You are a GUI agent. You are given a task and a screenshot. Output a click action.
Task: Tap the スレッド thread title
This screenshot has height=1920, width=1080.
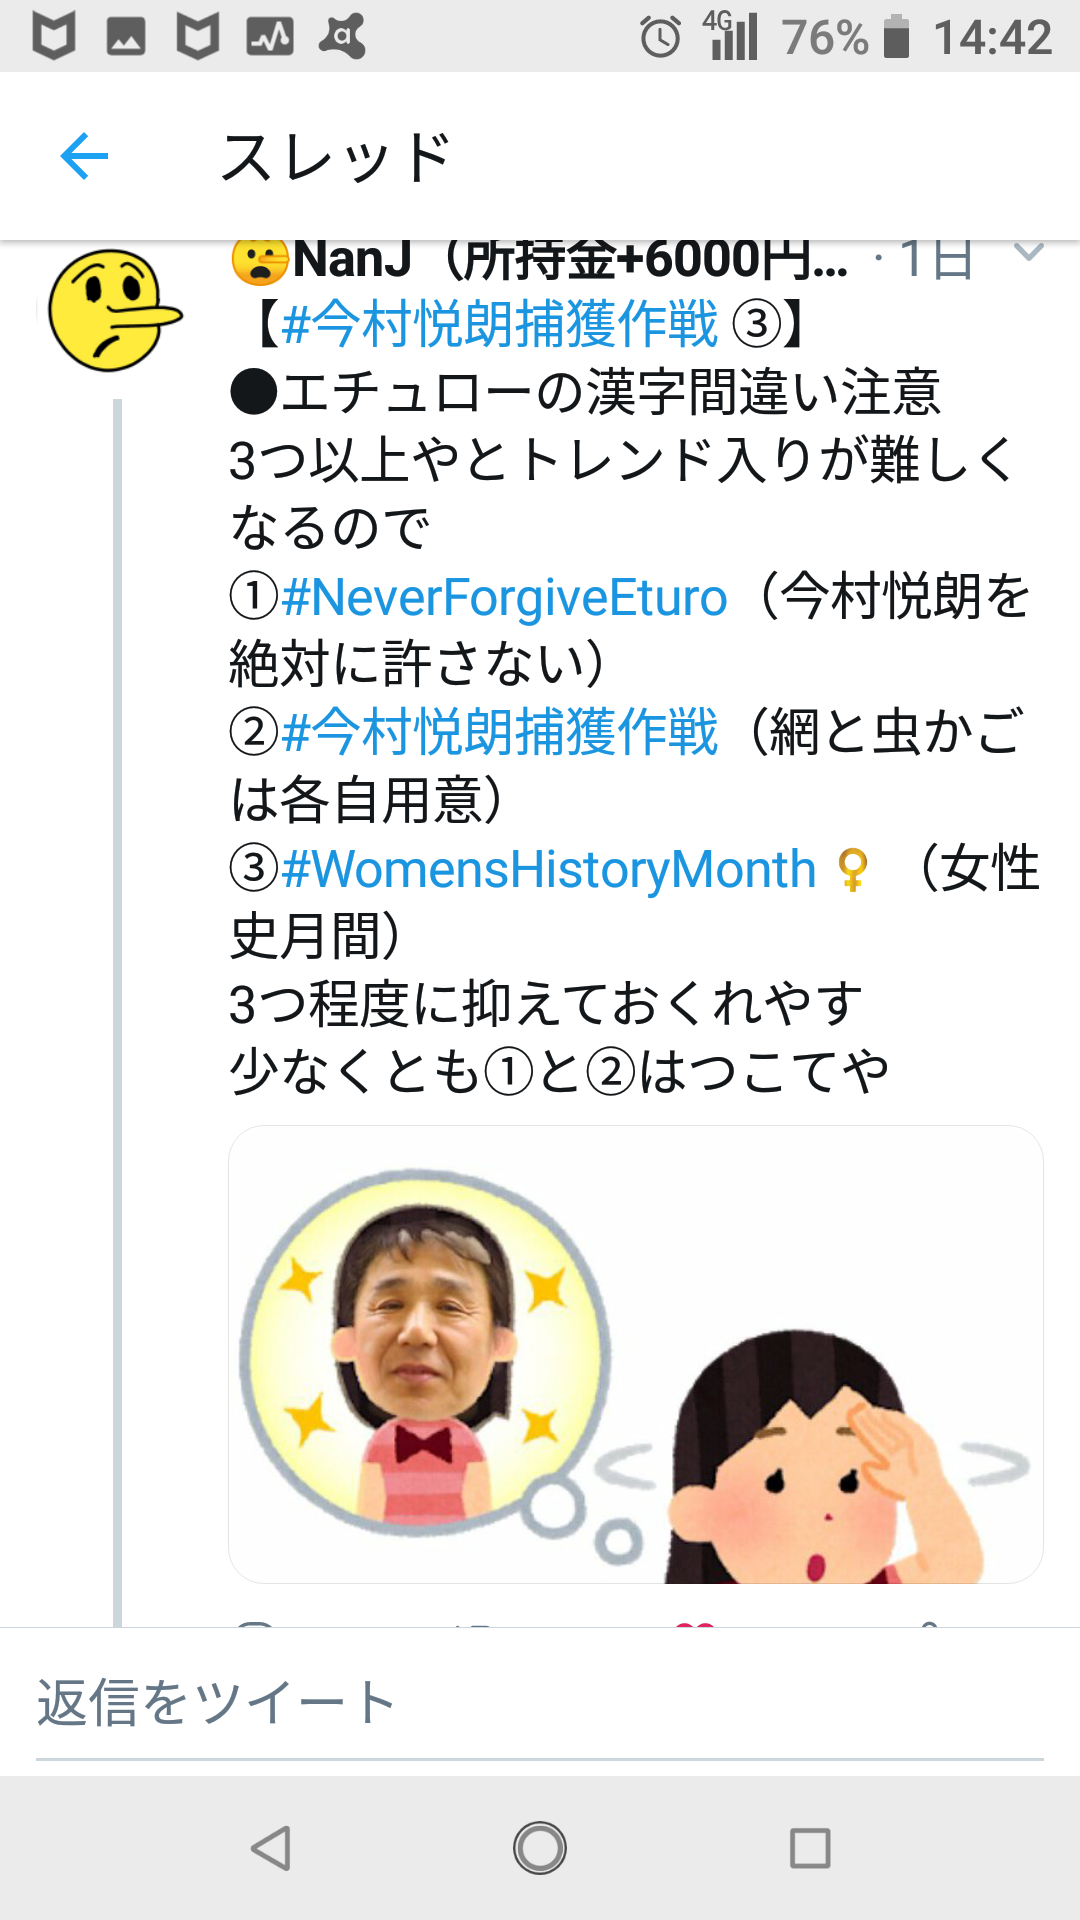pos(336,157)
